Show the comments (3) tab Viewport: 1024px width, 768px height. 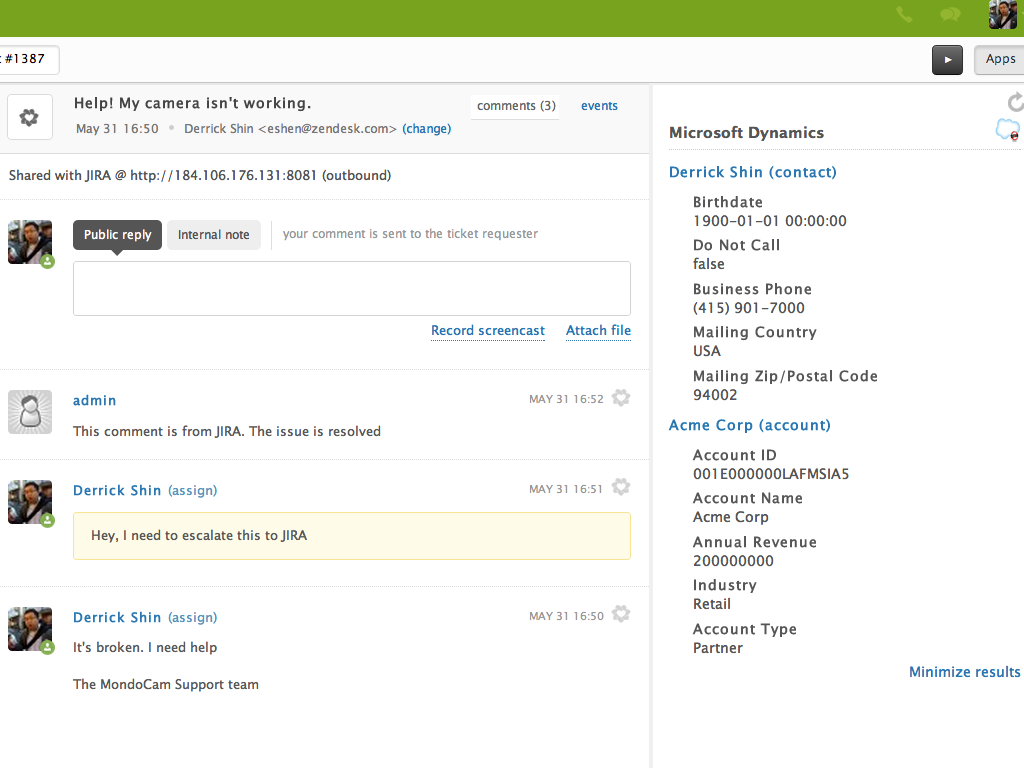(516, 106)
